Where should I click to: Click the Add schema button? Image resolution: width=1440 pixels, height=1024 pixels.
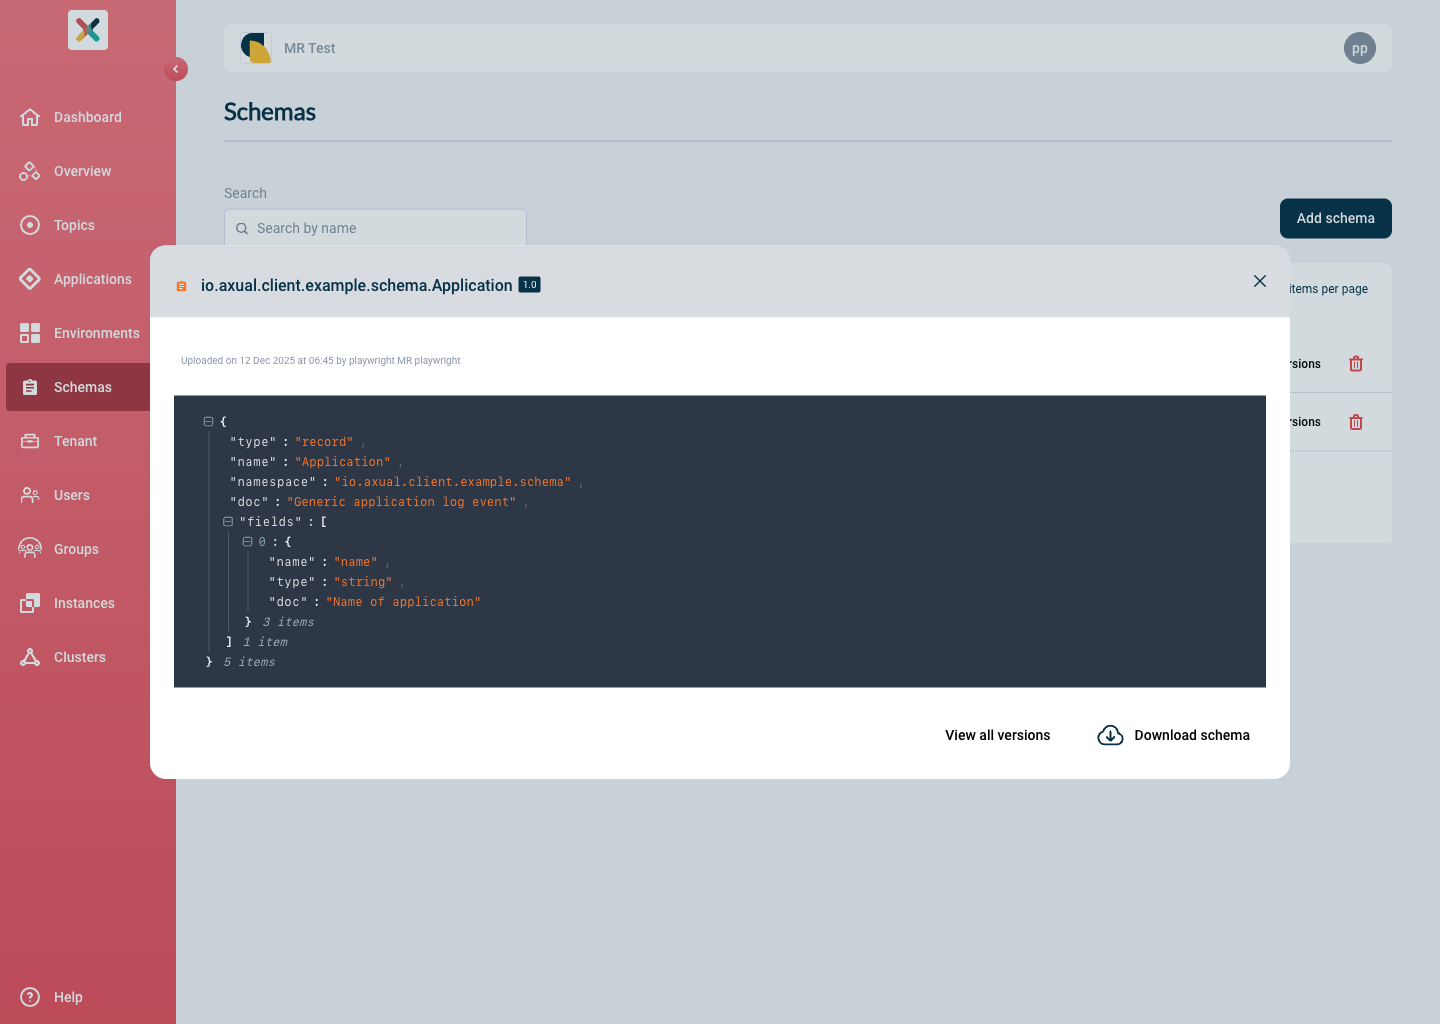coord(1335,218)
